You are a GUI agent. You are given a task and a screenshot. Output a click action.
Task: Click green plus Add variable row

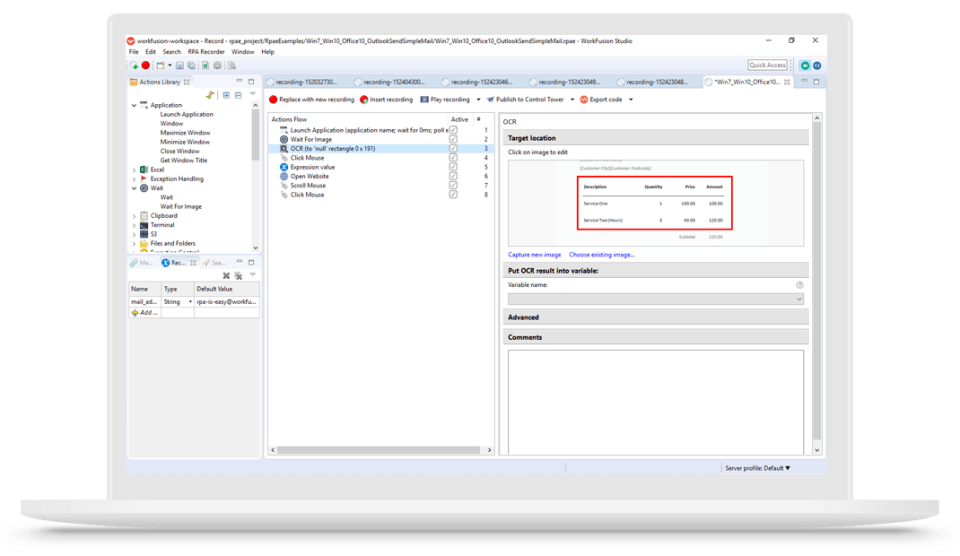tap(144, 313)
